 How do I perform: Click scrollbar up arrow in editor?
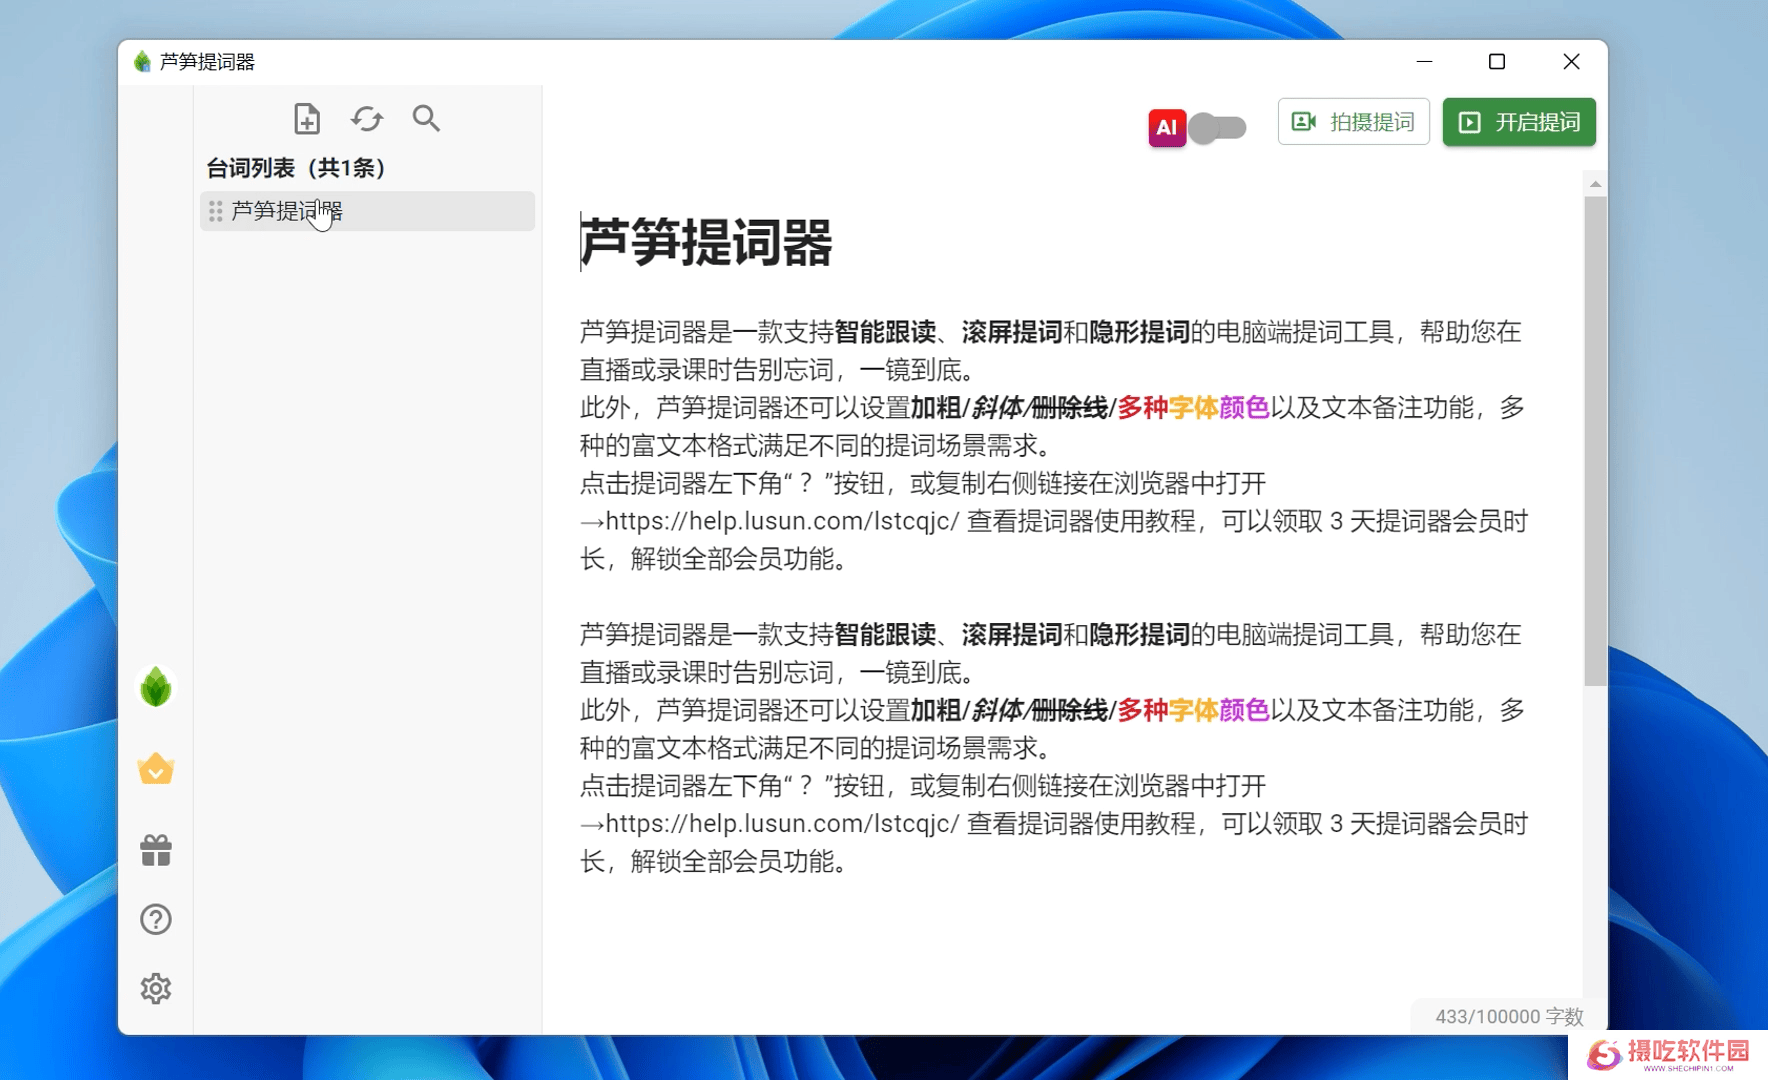click(1595, 184)
